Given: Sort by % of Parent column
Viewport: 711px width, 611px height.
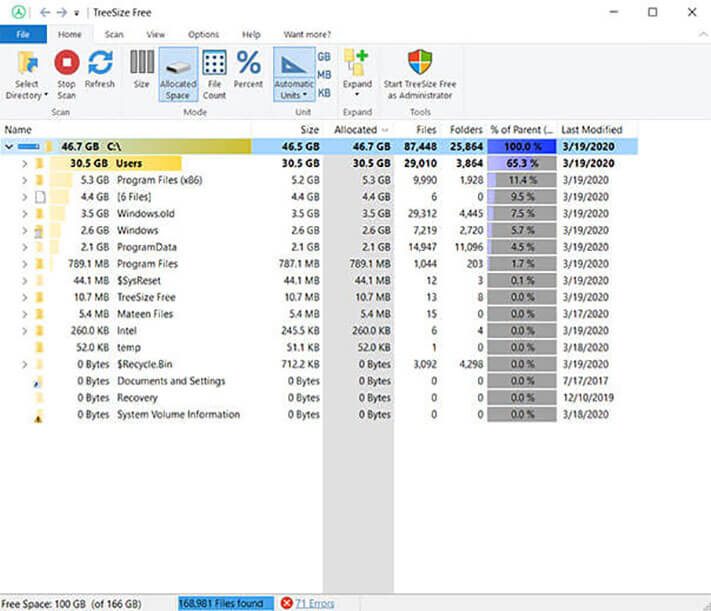Looking at the screenshot, I should [x=522, y=130].
